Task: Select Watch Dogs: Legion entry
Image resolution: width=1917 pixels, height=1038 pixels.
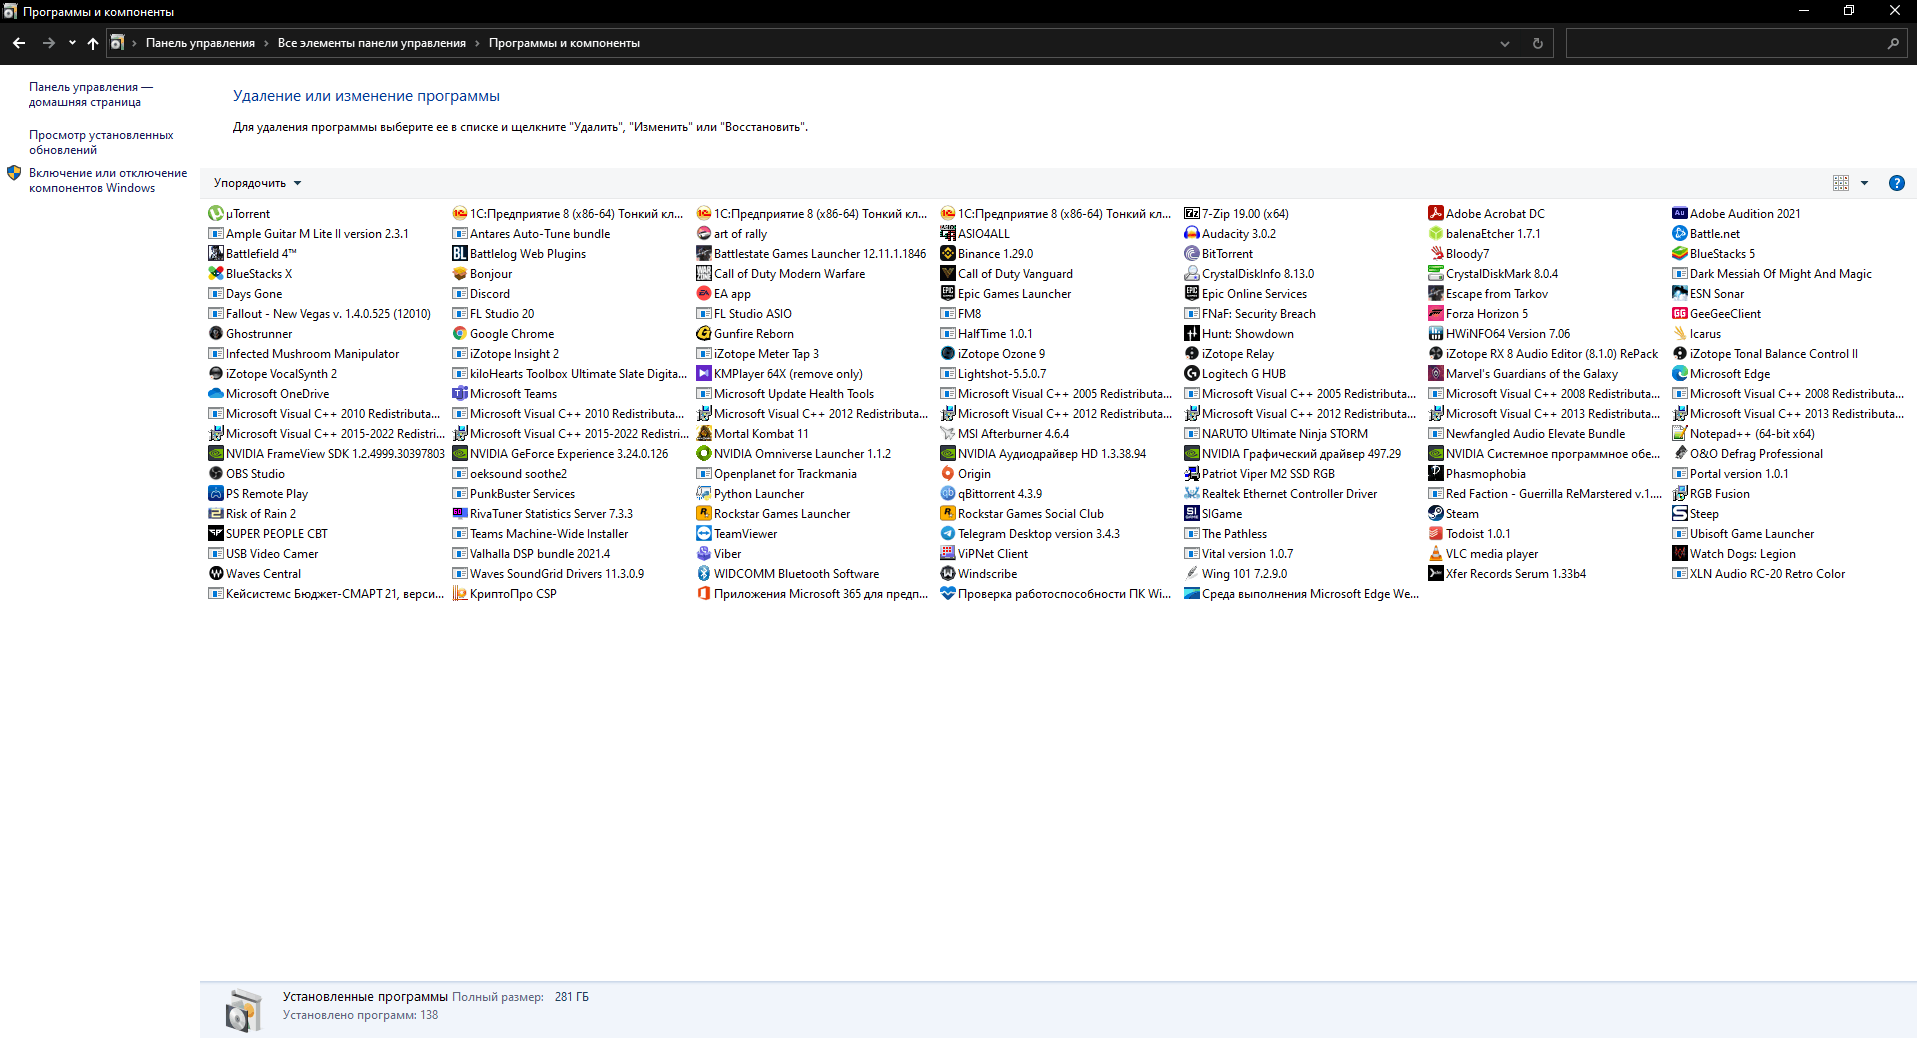Action: [x=1734, y=553]
